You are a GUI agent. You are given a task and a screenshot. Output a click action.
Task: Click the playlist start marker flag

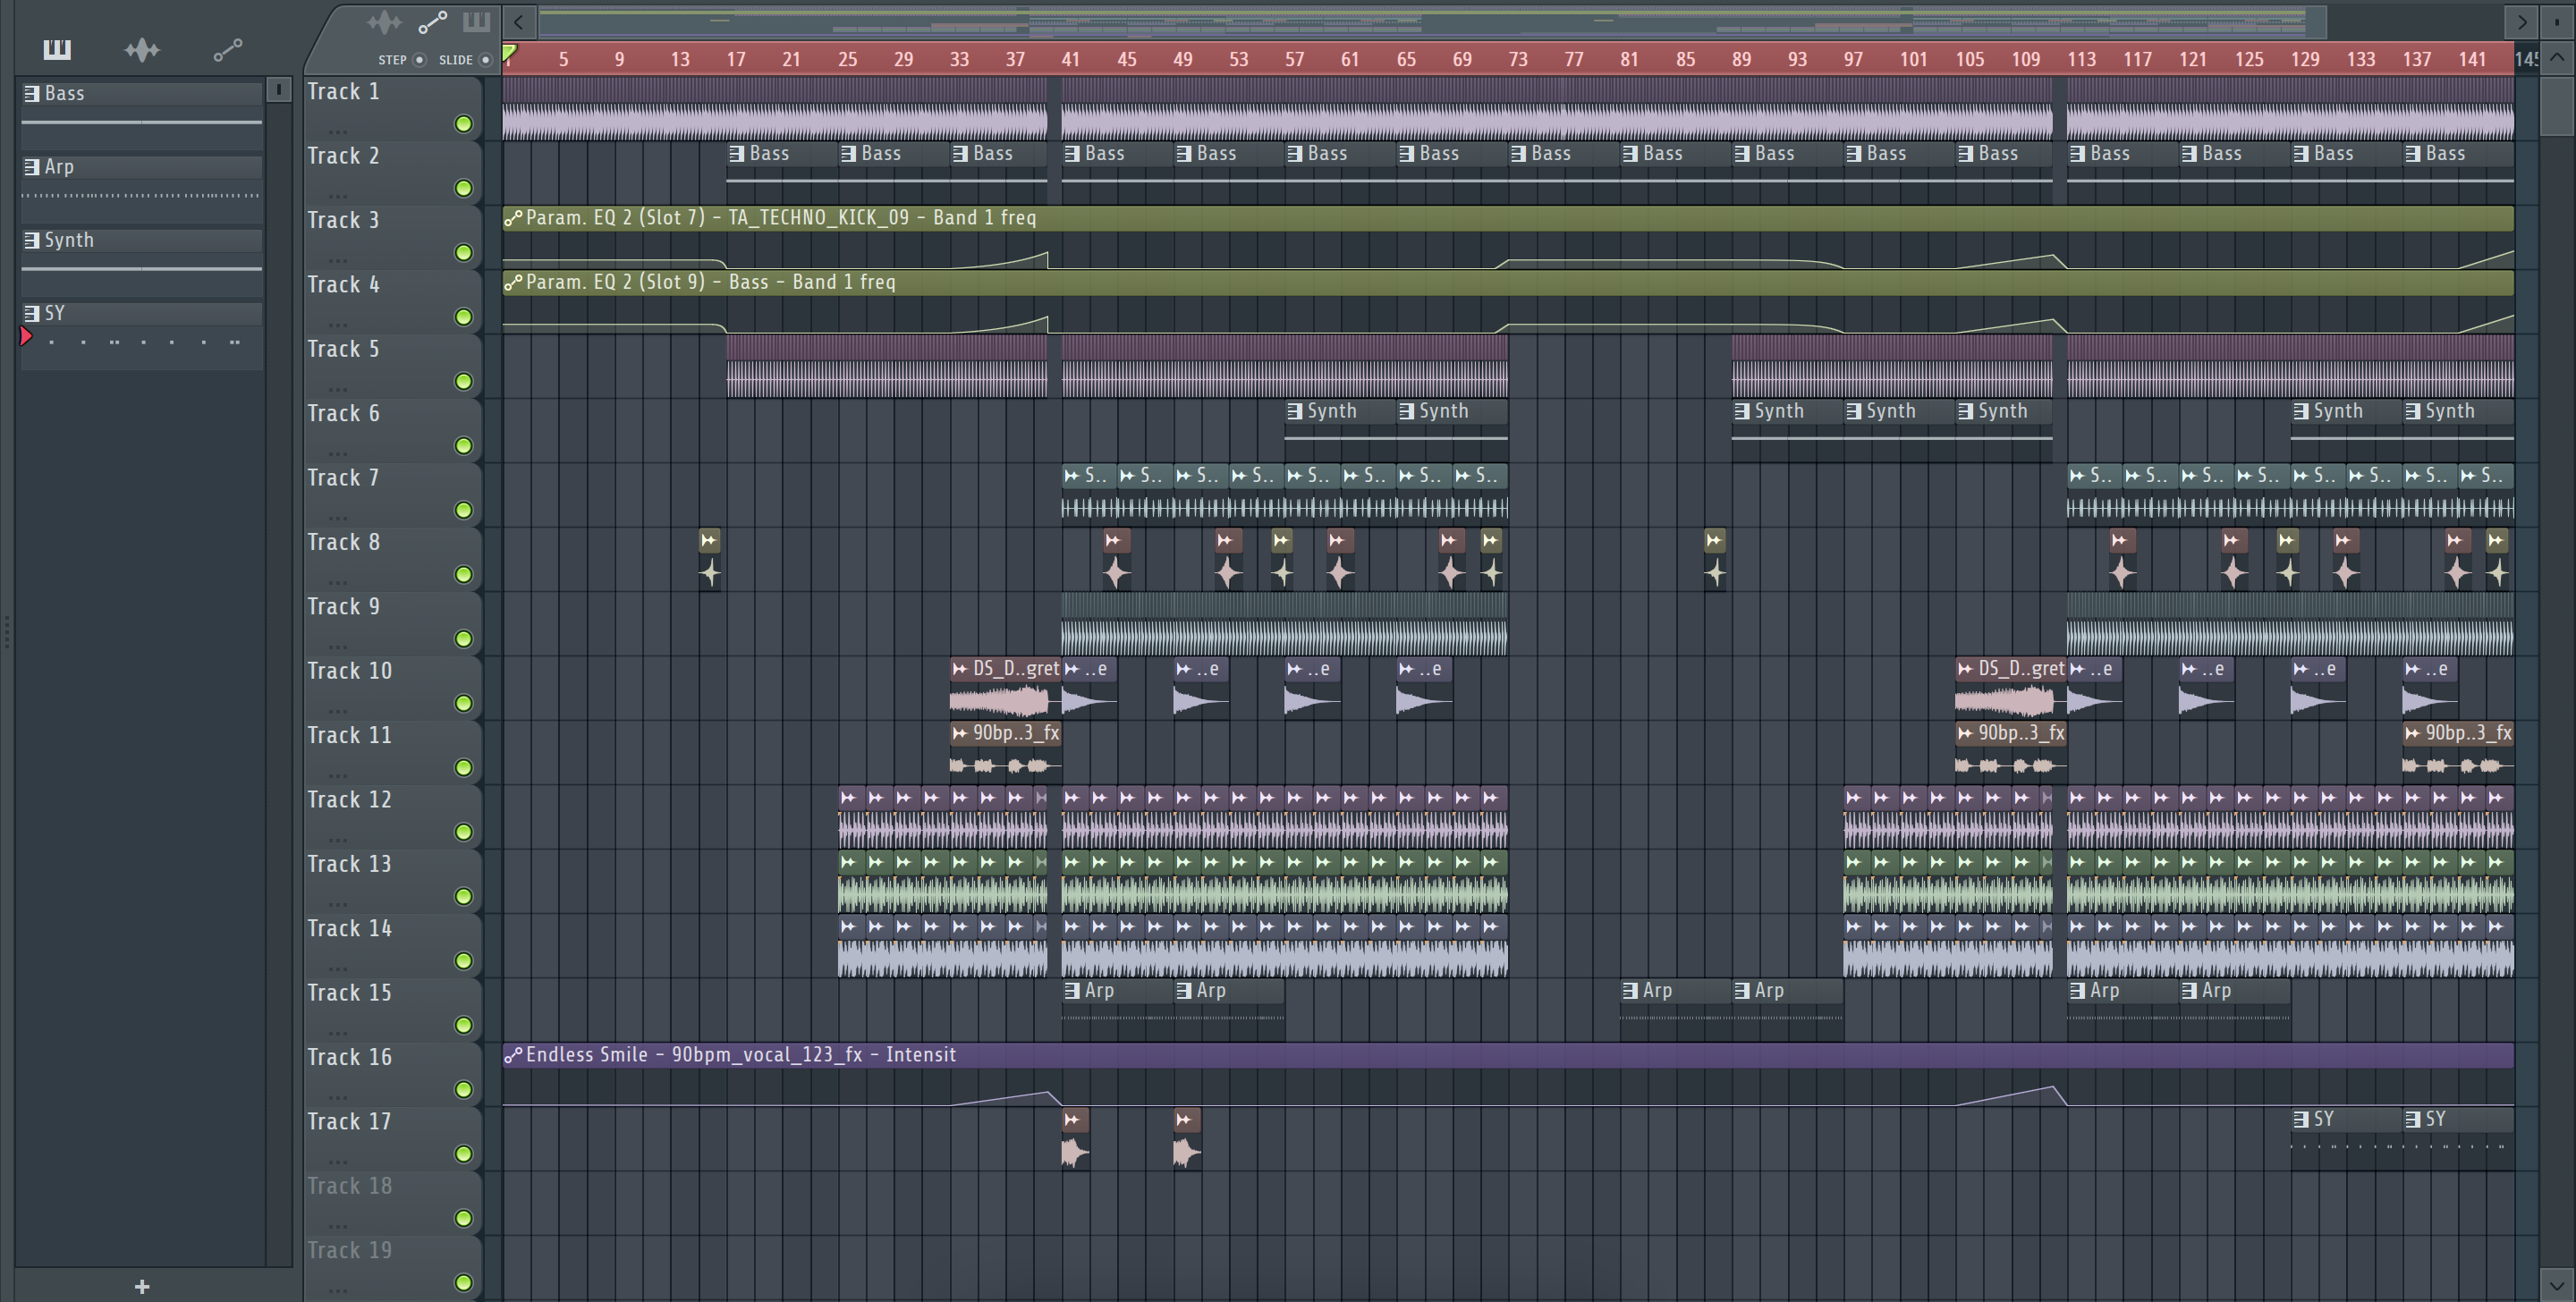click(x=510, y=52)
